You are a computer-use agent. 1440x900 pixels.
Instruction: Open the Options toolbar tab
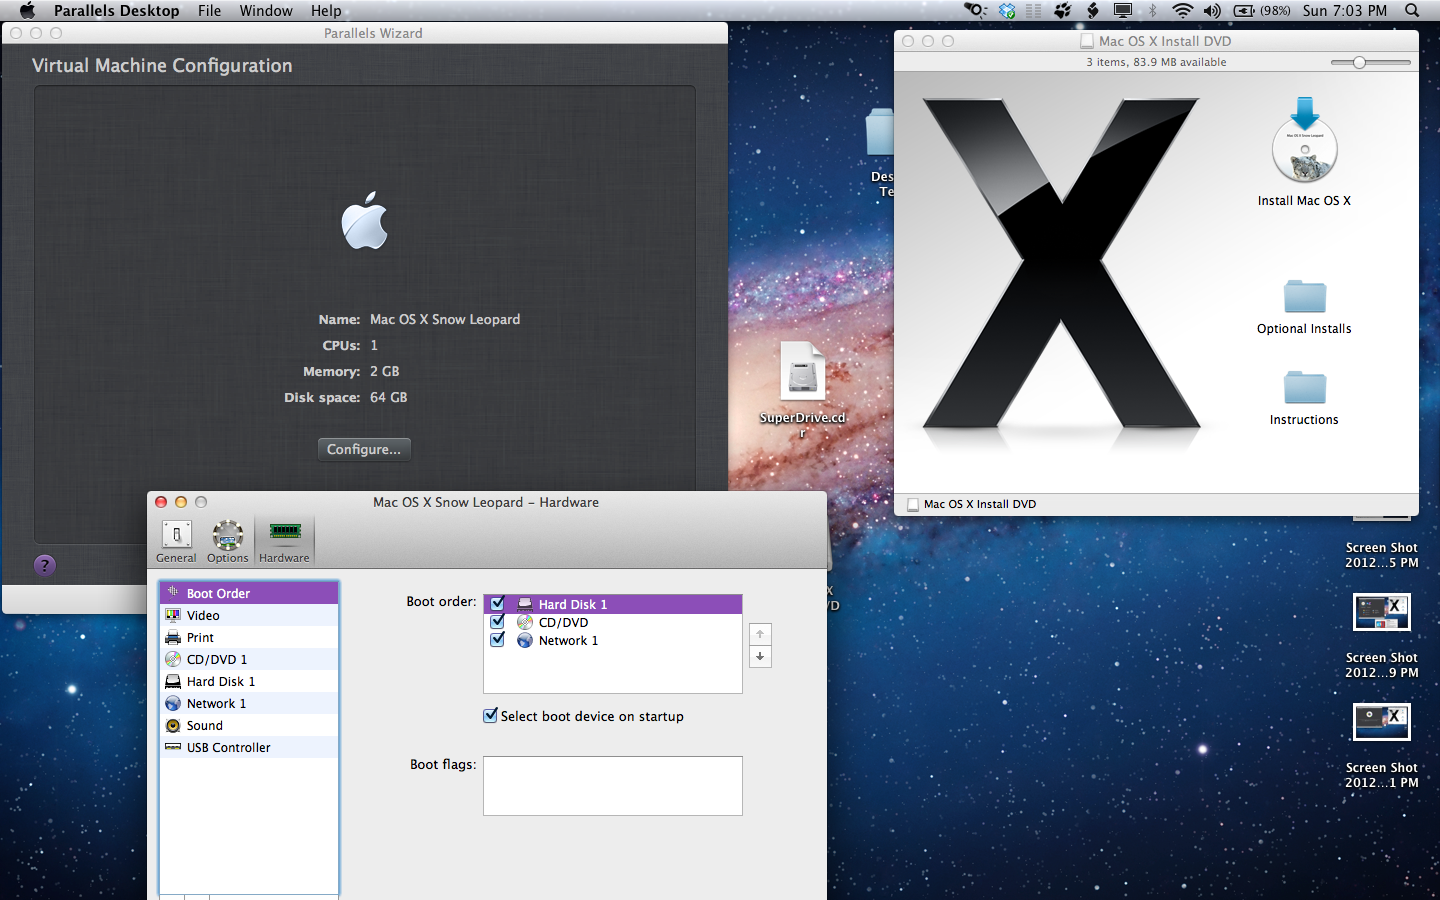[228, 542]
